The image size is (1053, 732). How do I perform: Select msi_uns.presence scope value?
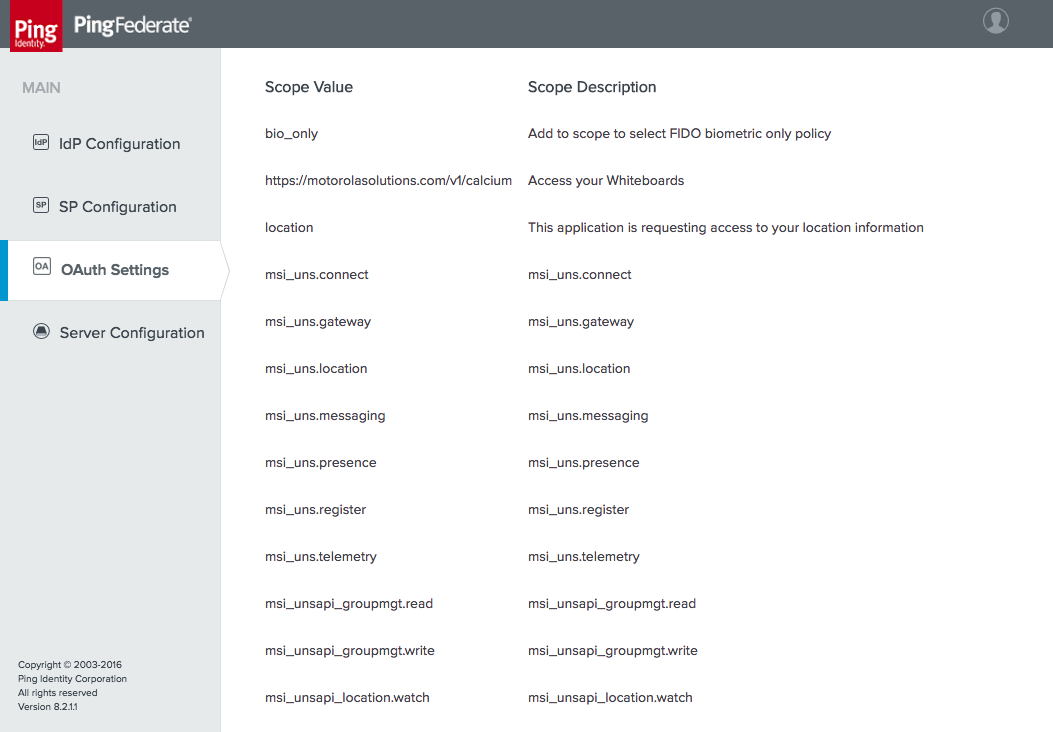tap(320, 463)
